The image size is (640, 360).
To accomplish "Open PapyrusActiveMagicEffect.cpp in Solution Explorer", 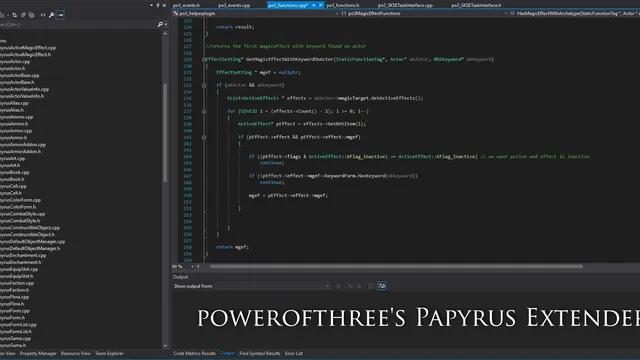I will pos(28,48).
